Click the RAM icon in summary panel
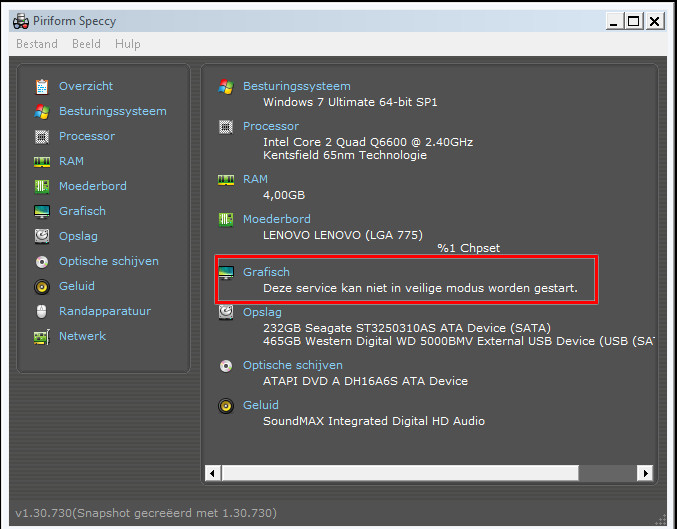 point(226,180)
